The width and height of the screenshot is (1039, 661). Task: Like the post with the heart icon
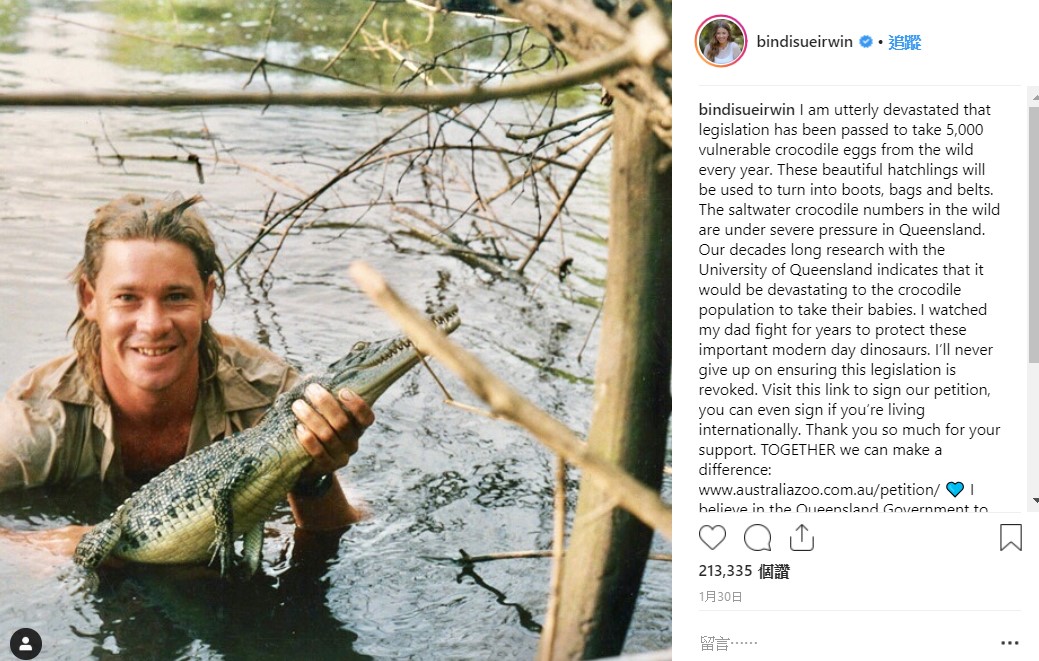click(x=712, y=538)
